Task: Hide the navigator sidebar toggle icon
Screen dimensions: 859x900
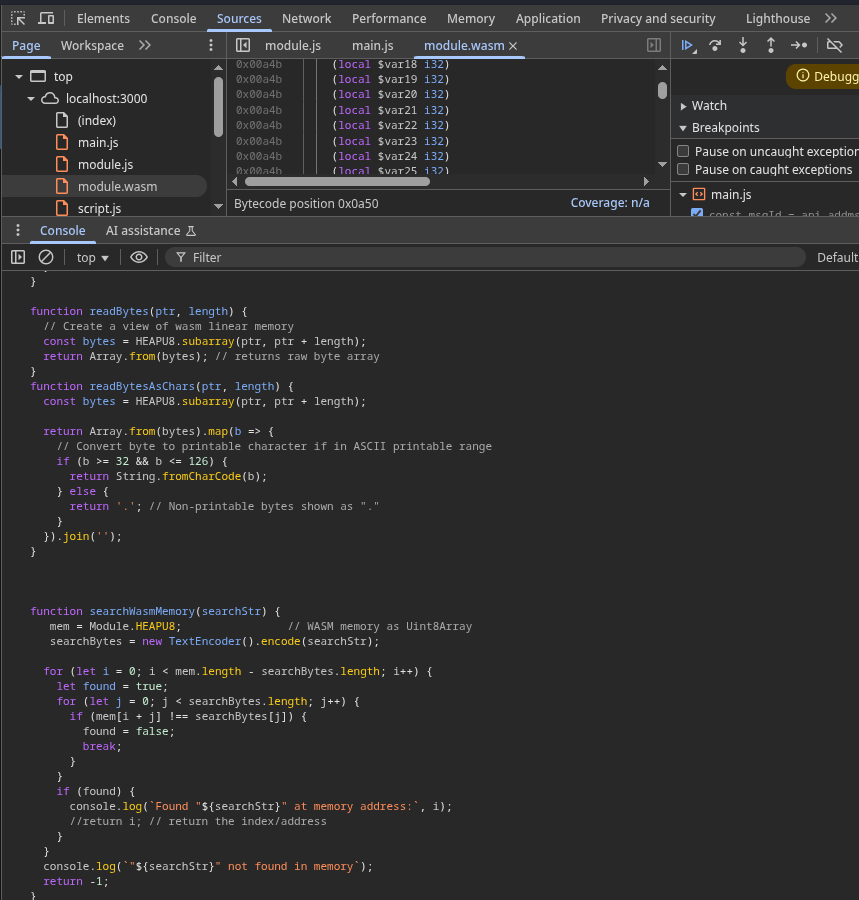Action: pos(243,45)
